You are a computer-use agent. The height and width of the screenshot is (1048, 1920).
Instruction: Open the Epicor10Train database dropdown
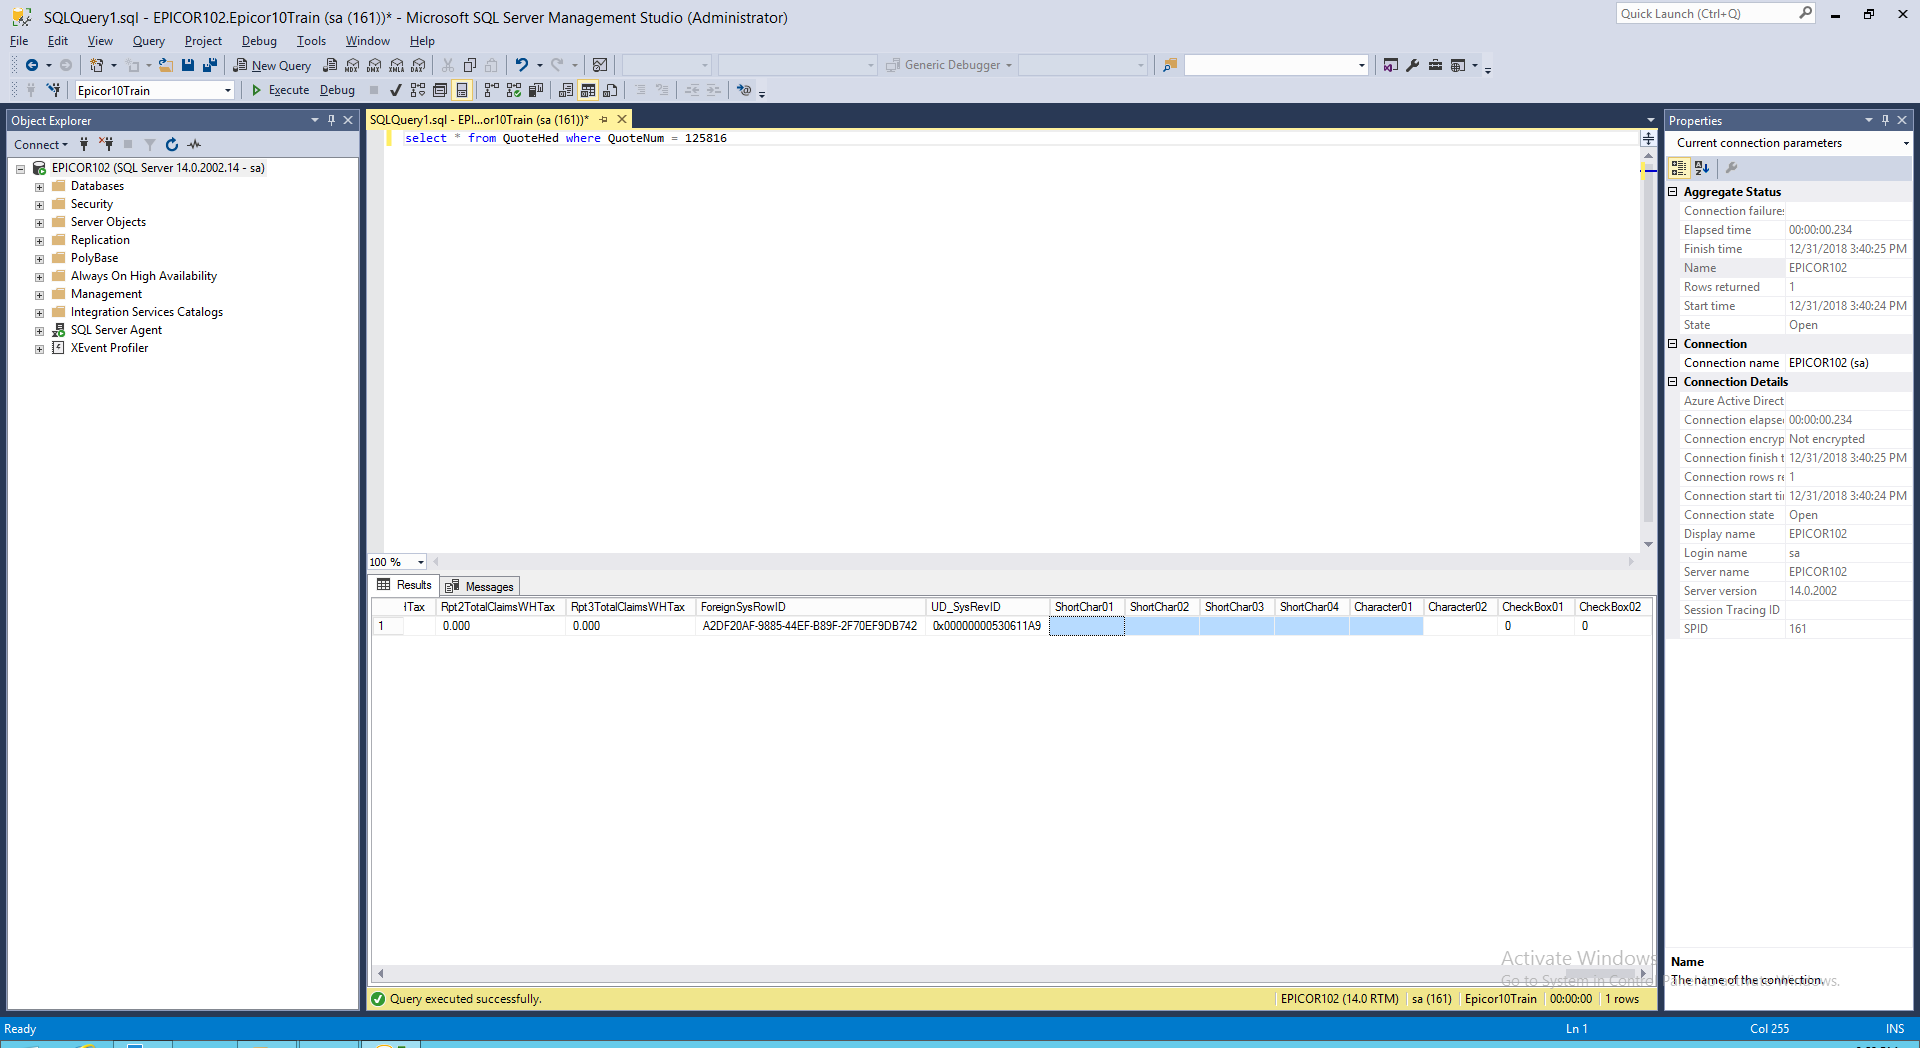(x=228, y=90)
